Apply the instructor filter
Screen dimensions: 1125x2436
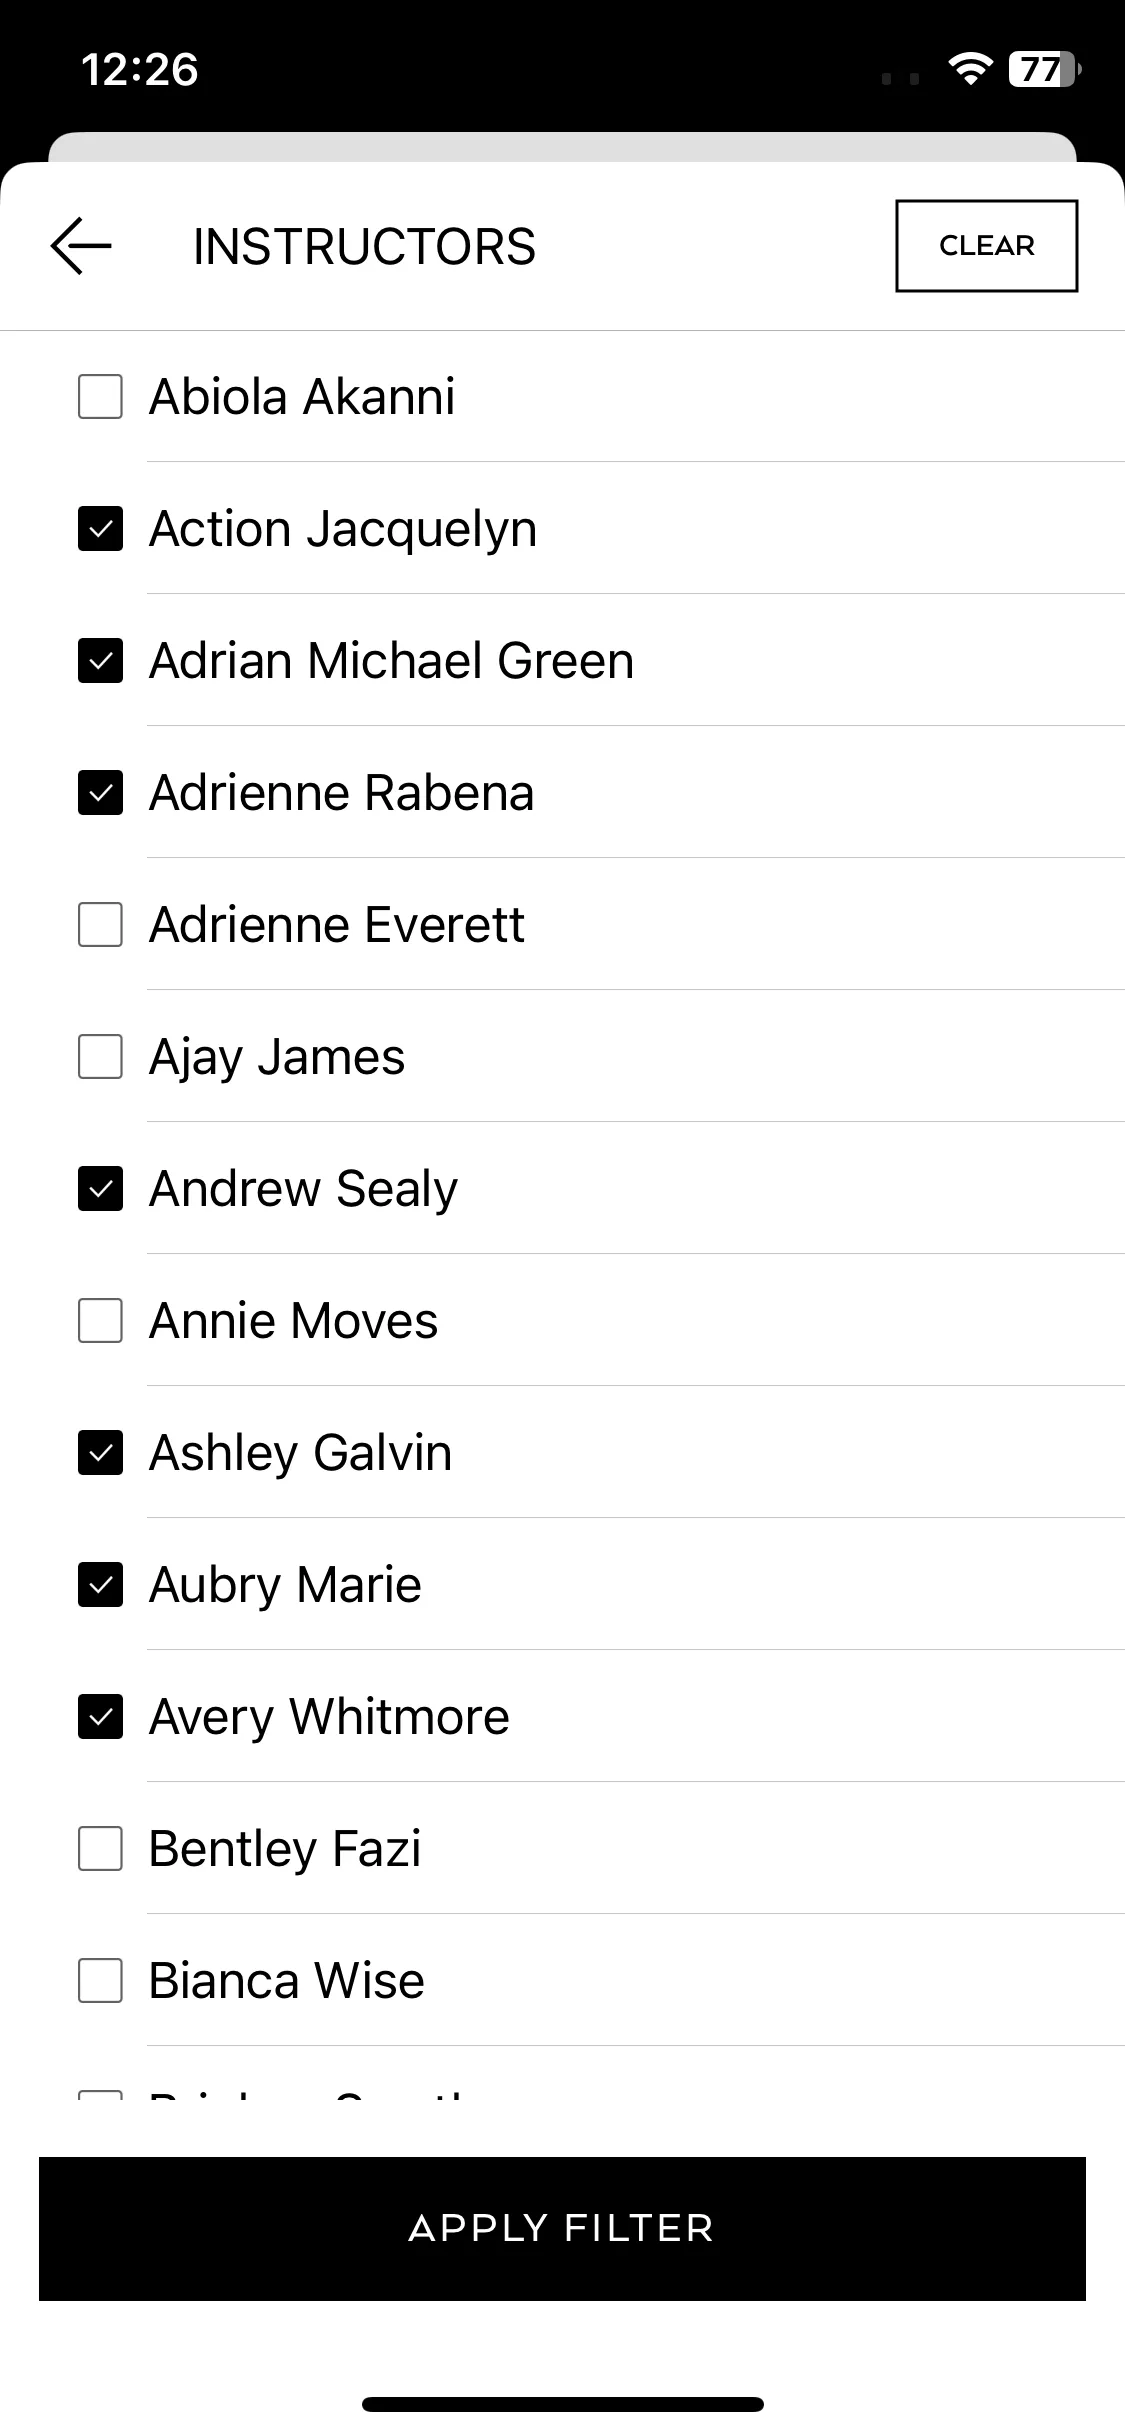point(562,2228)
